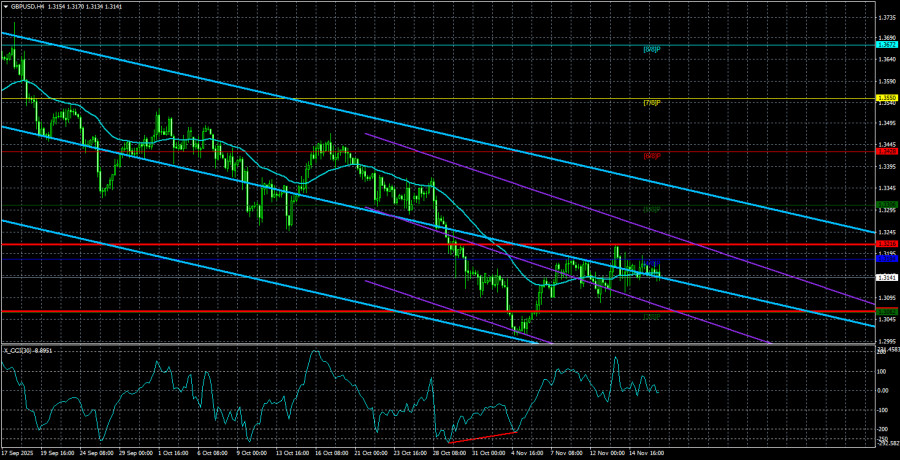Click the cyan [8/8]P level label
The height and width of the screenshot is (460, 900).
(651, 50)
